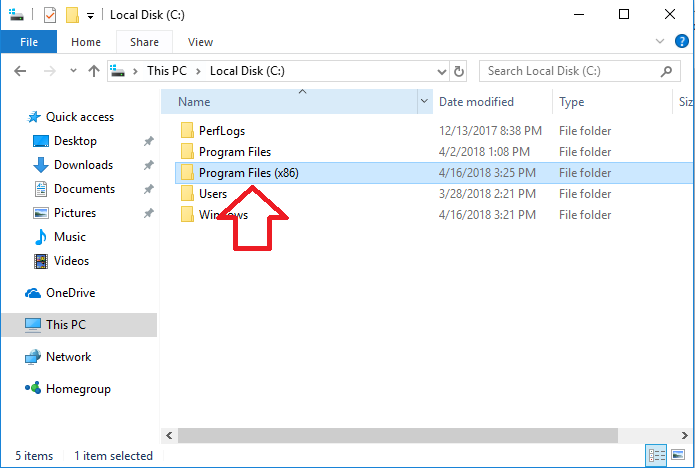Click the horizontal scrollbar thumb
The width and height of the screenshot is (695, 468).
click(398, 435)
